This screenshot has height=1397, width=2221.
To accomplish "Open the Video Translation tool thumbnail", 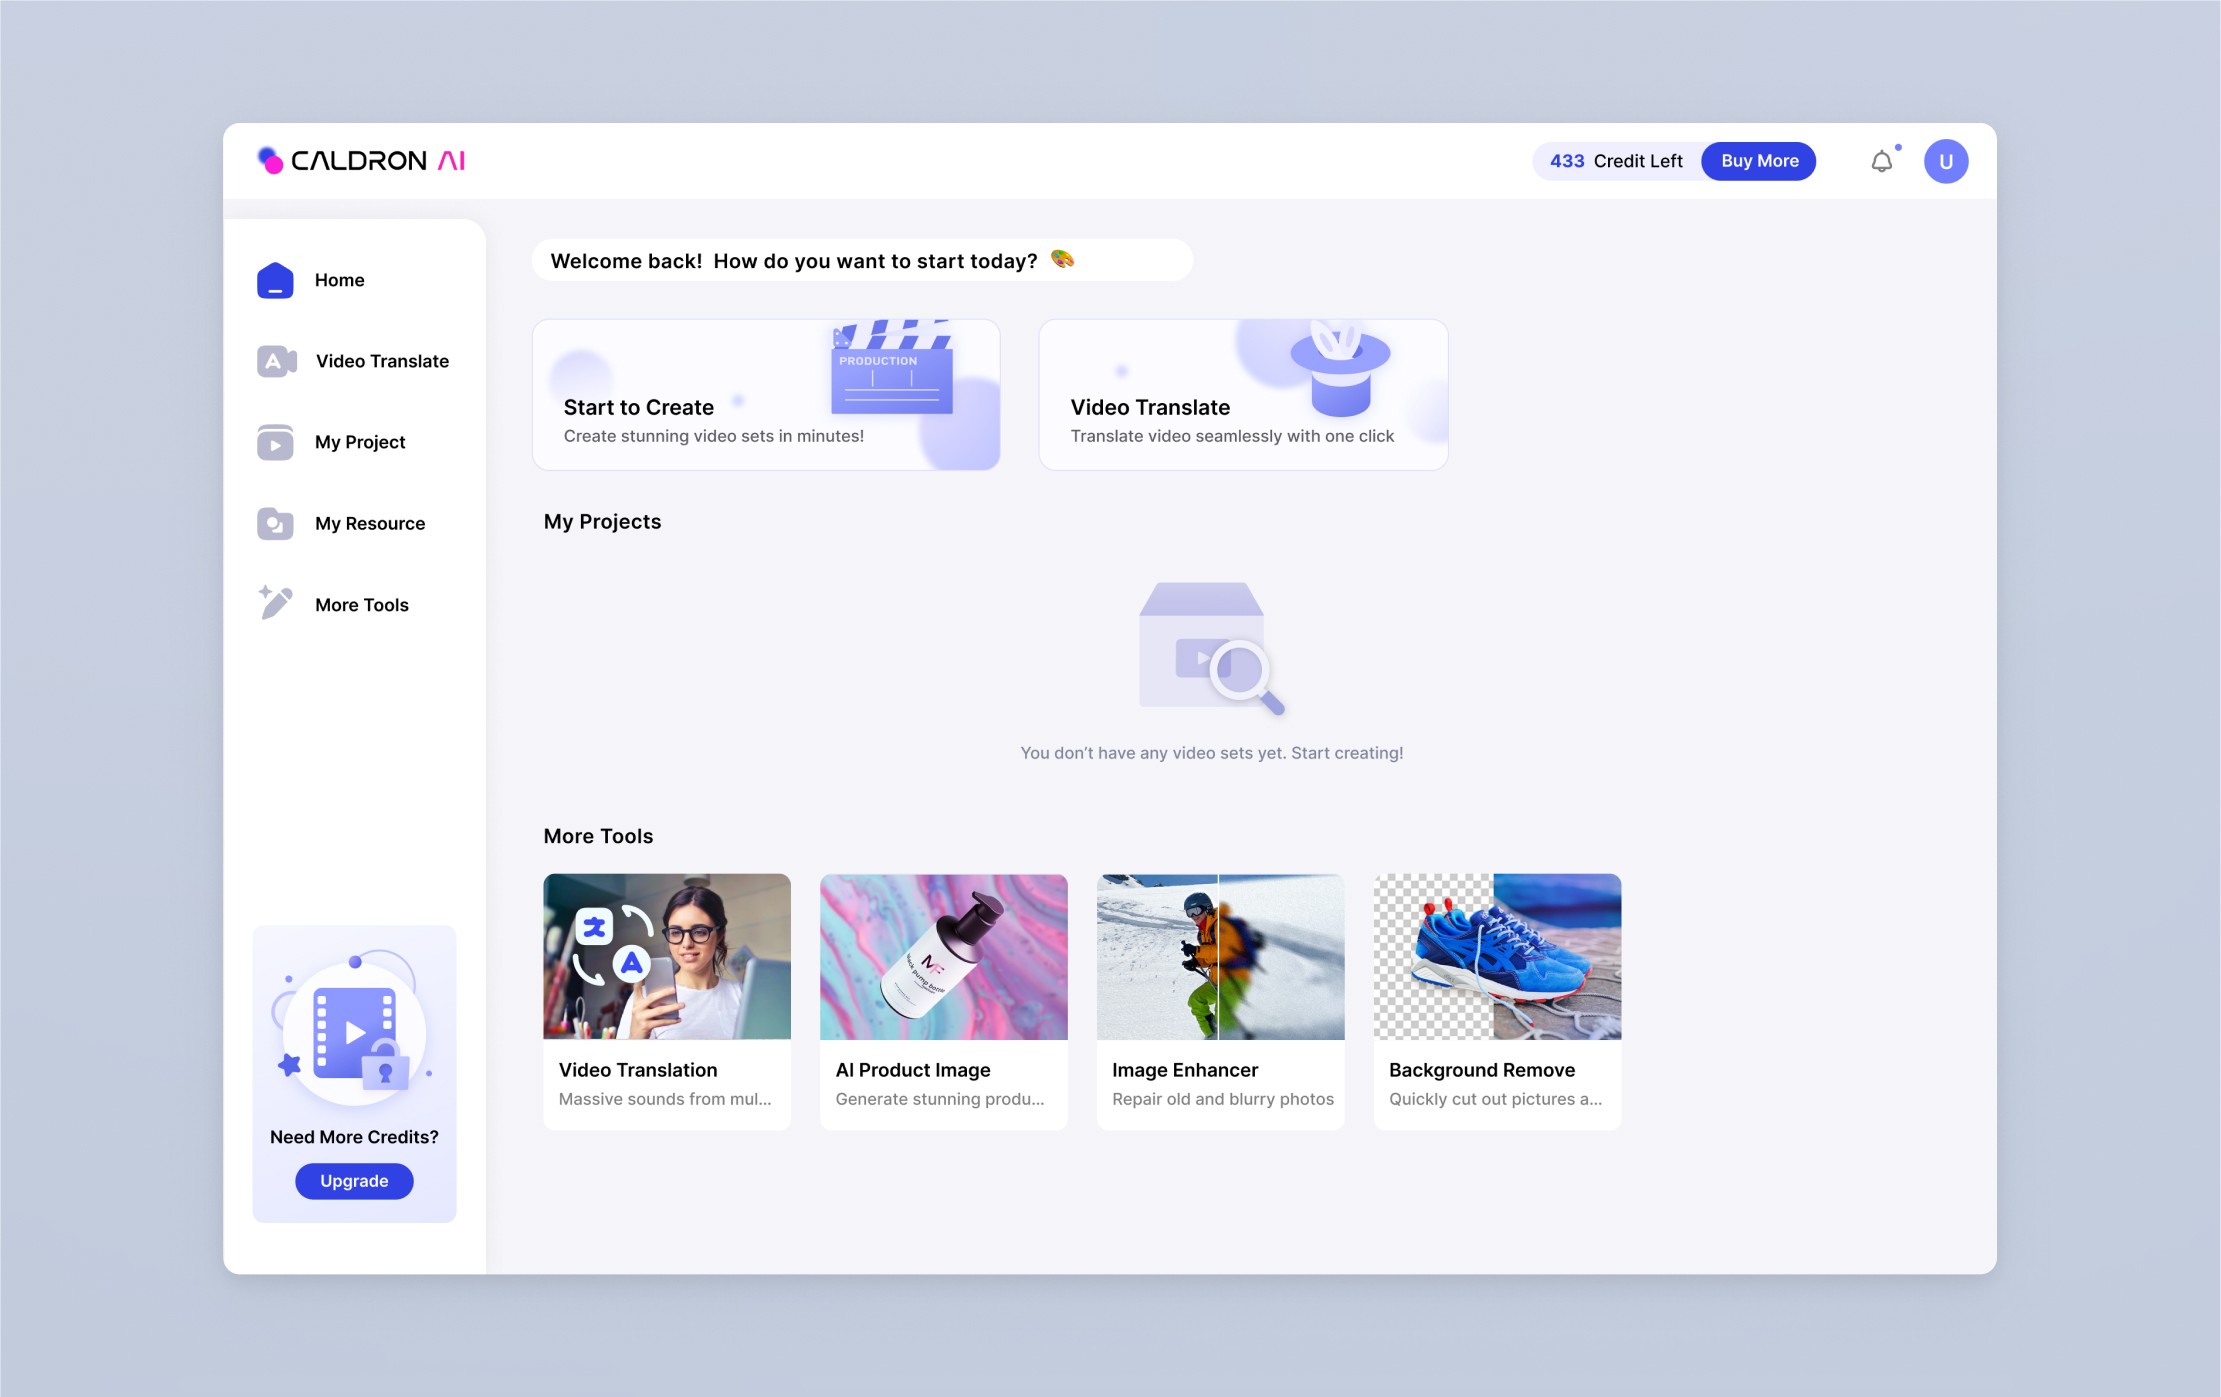I will (667, 957).
